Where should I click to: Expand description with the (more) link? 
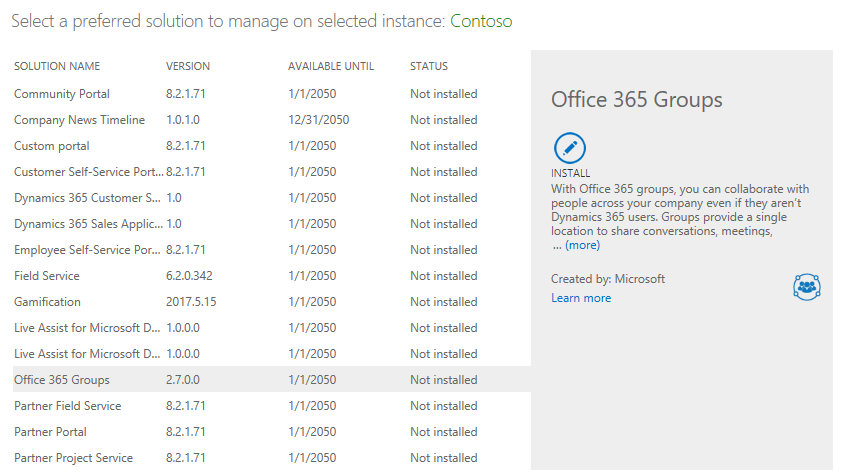(x=583, y=245)
